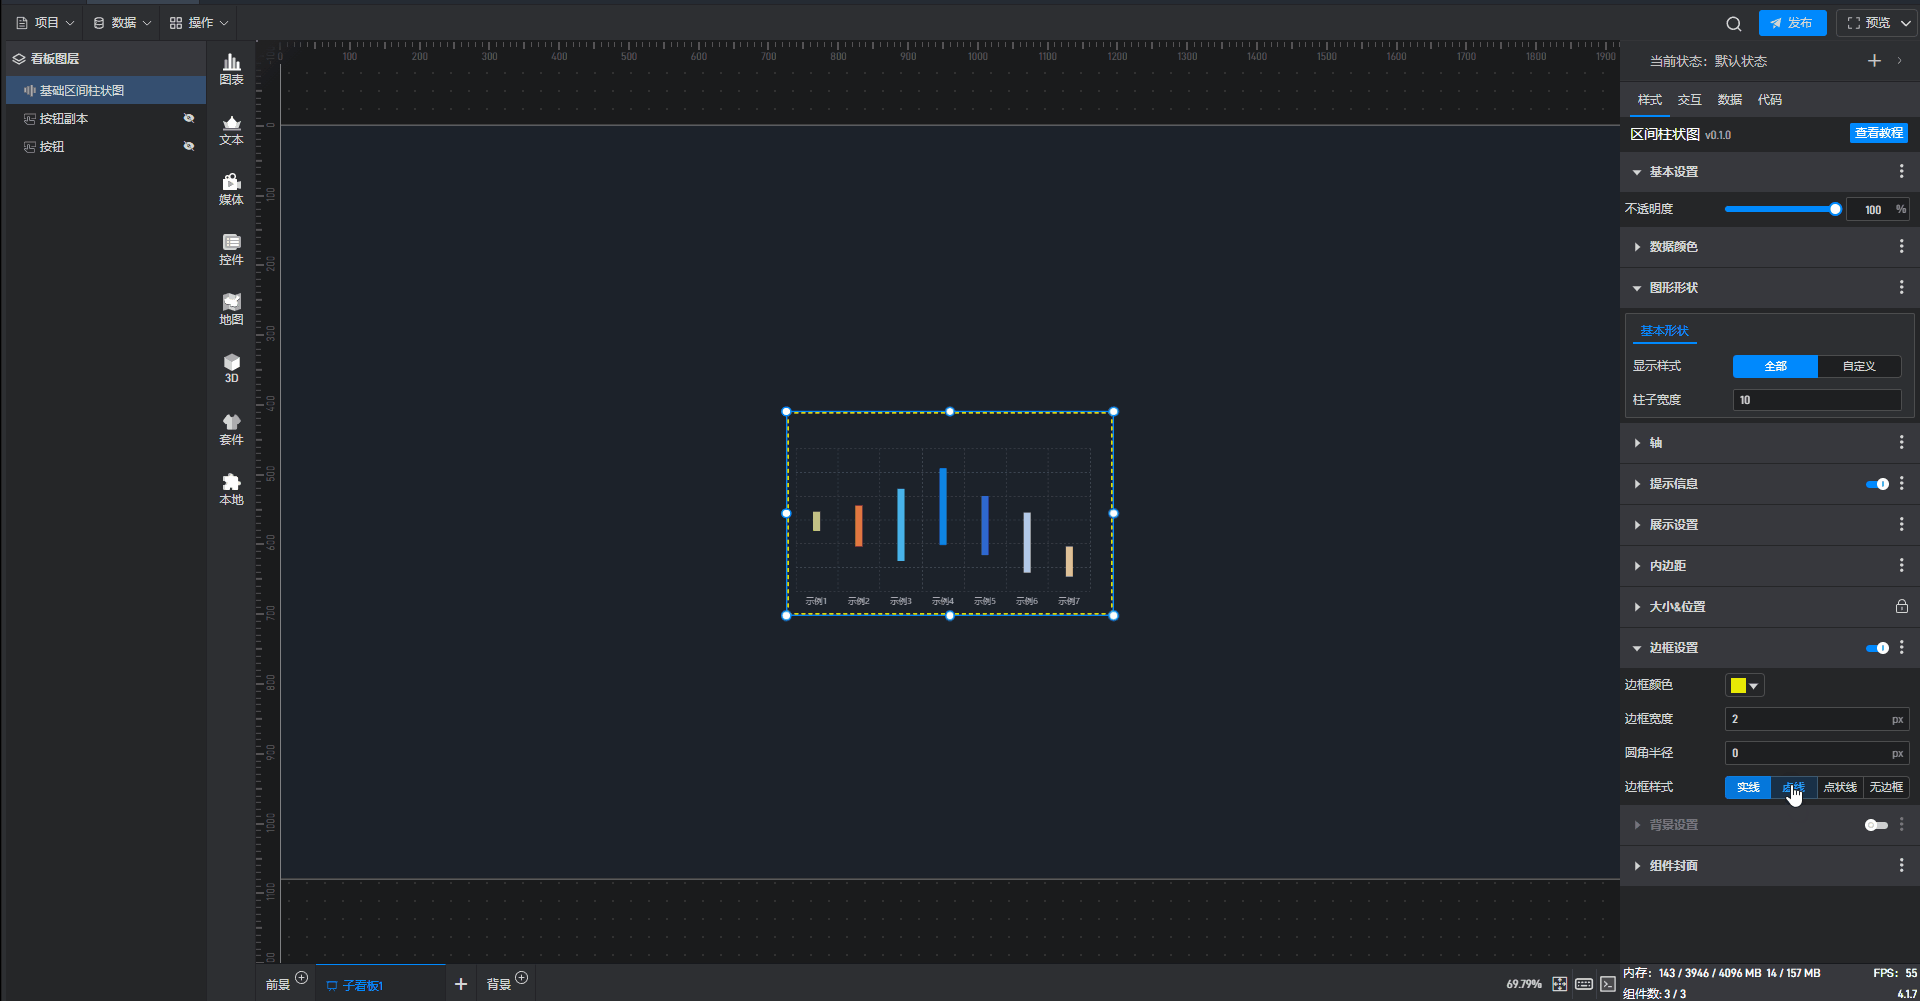Open the 文本 text components panel
1920x1001 pixels.
[231, 130]
